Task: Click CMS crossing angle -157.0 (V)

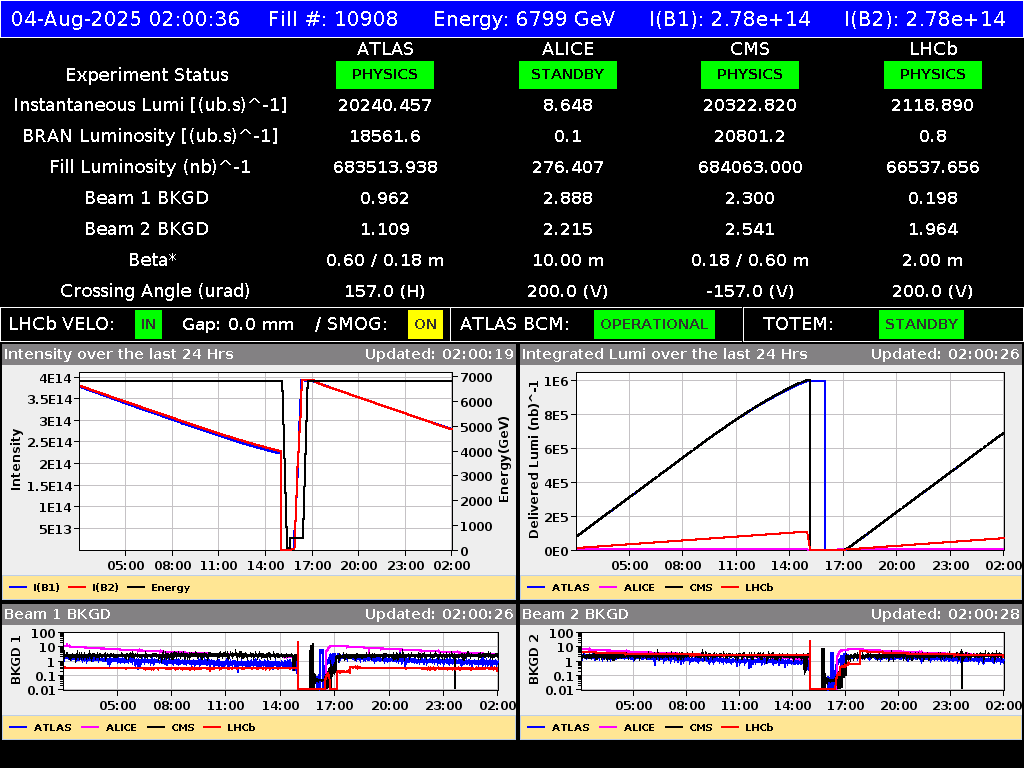Action: click(x=750, y=291)
